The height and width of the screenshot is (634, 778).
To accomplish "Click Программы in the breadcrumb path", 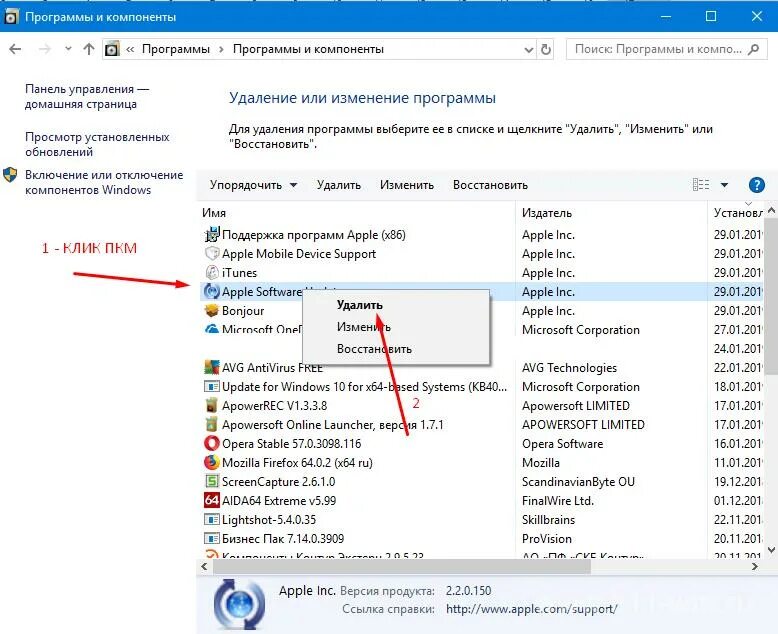I will tap(176, 49).
